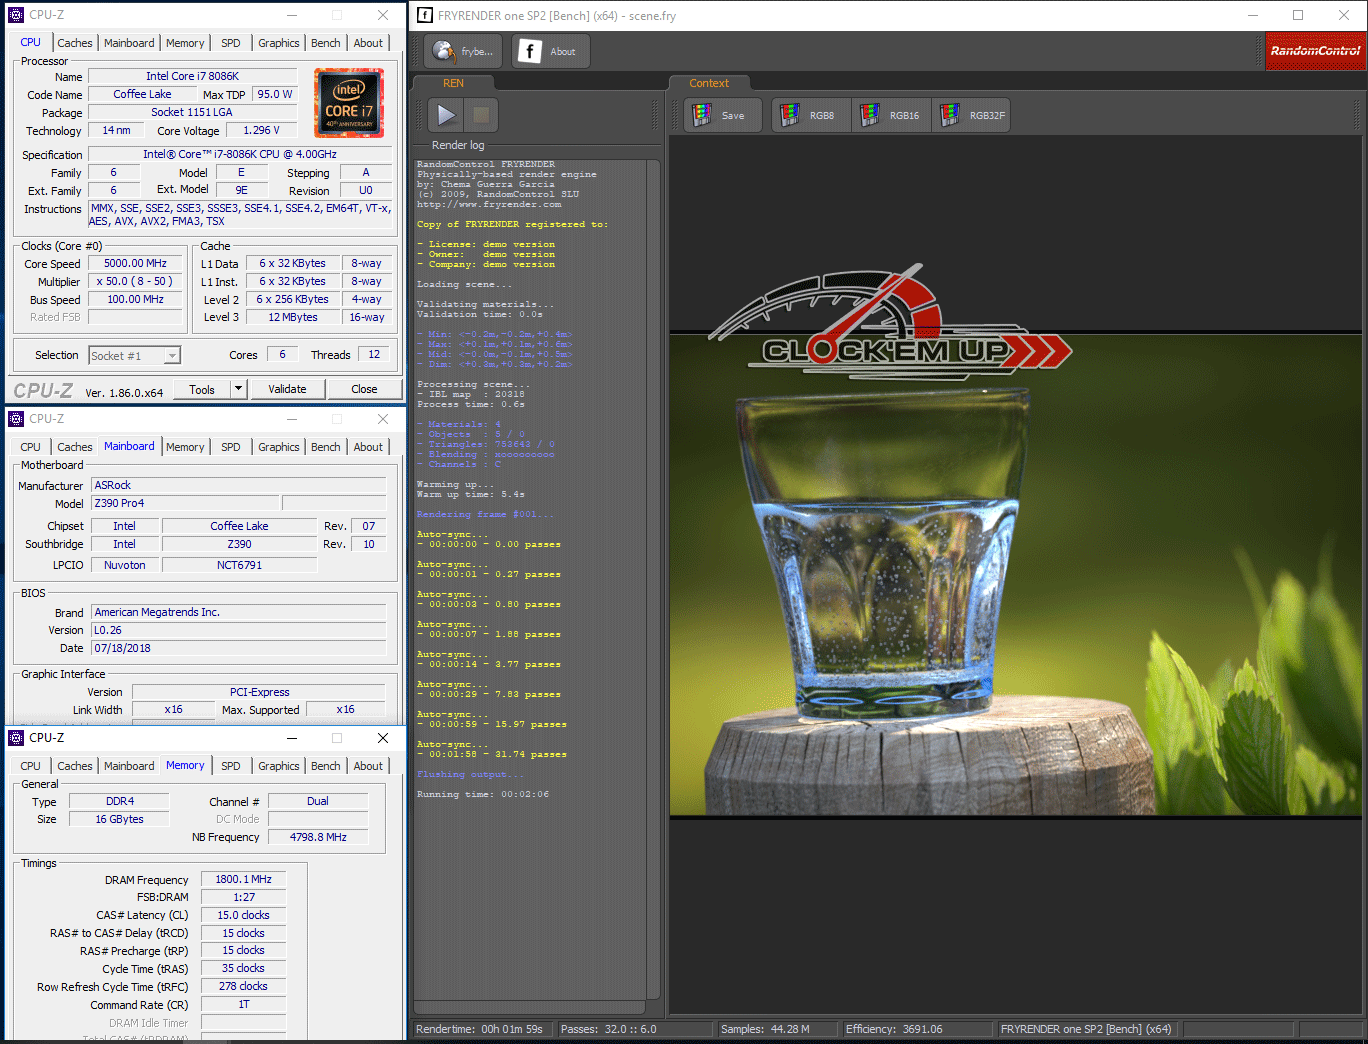Click the FSB:DRAM 1:27 value

tap(244, 897)
